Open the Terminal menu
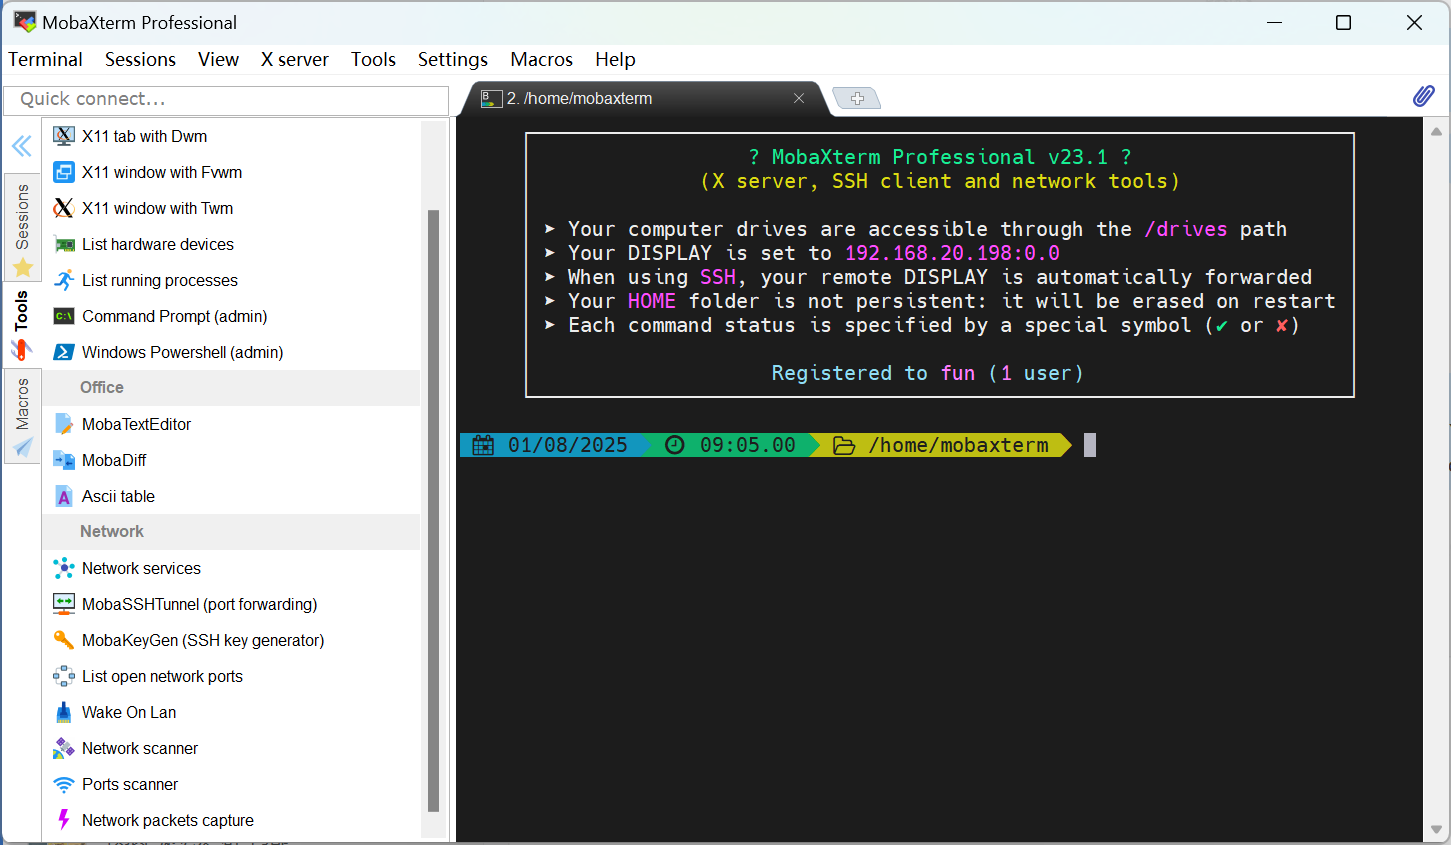Viewport: 1451px width, 845px height. coord(45,59)
